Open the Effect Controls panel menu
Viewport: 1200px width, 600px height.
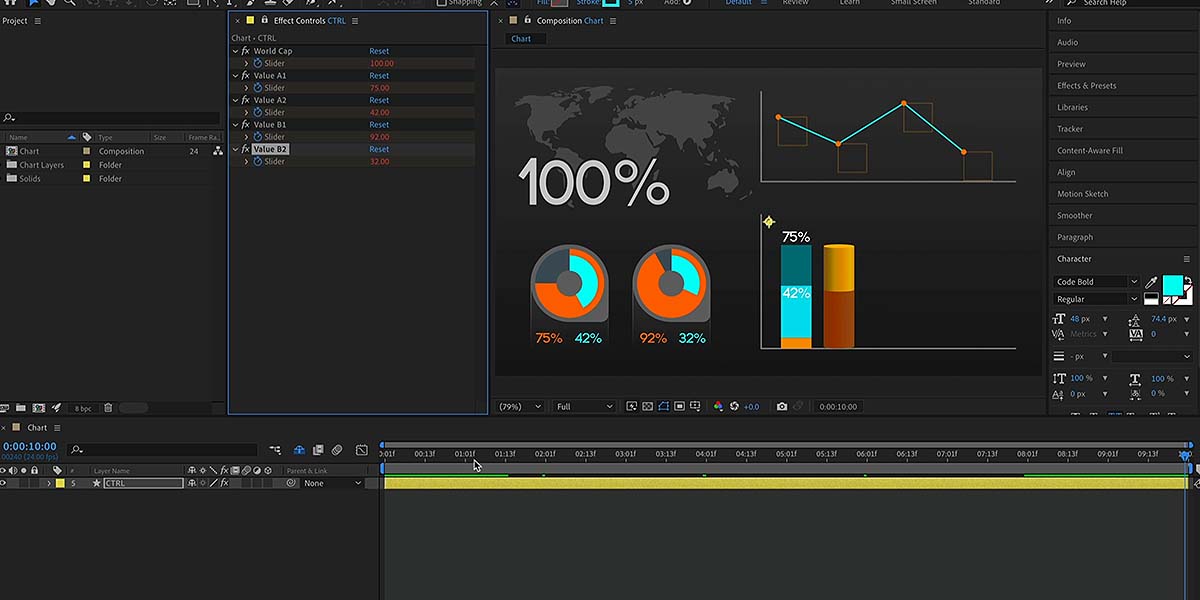pos(355,20)
